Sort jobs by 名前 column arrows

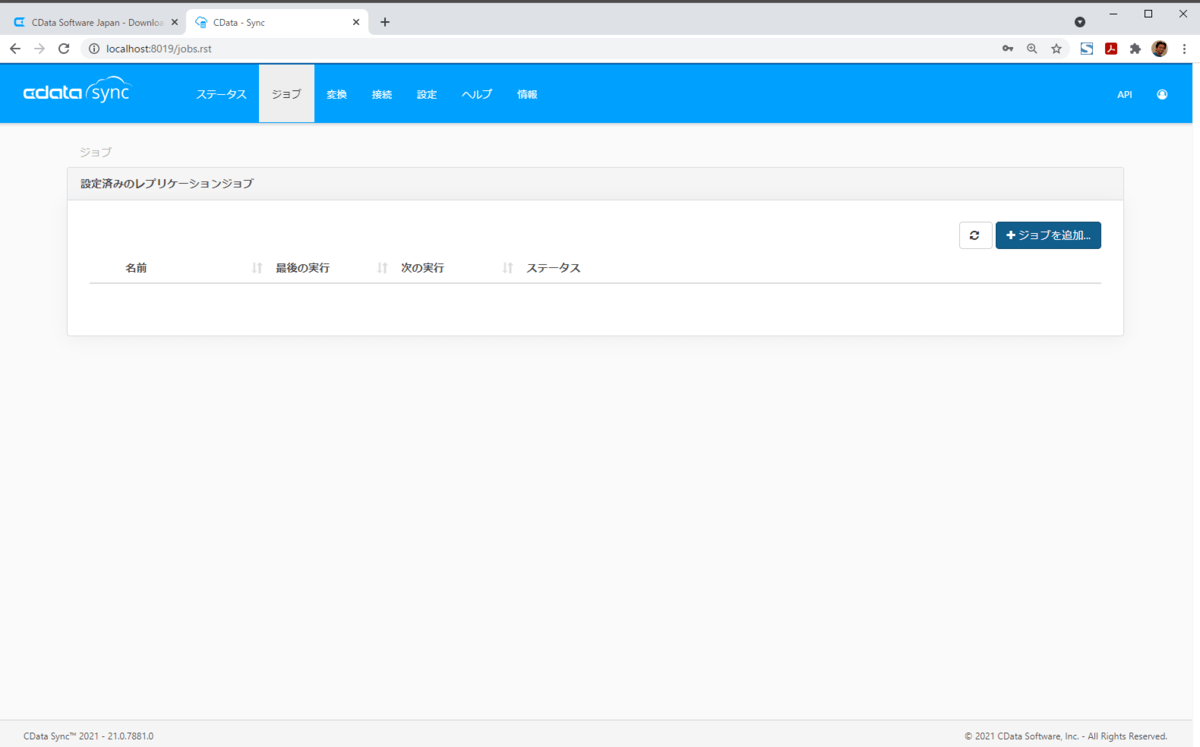[257, 268]
